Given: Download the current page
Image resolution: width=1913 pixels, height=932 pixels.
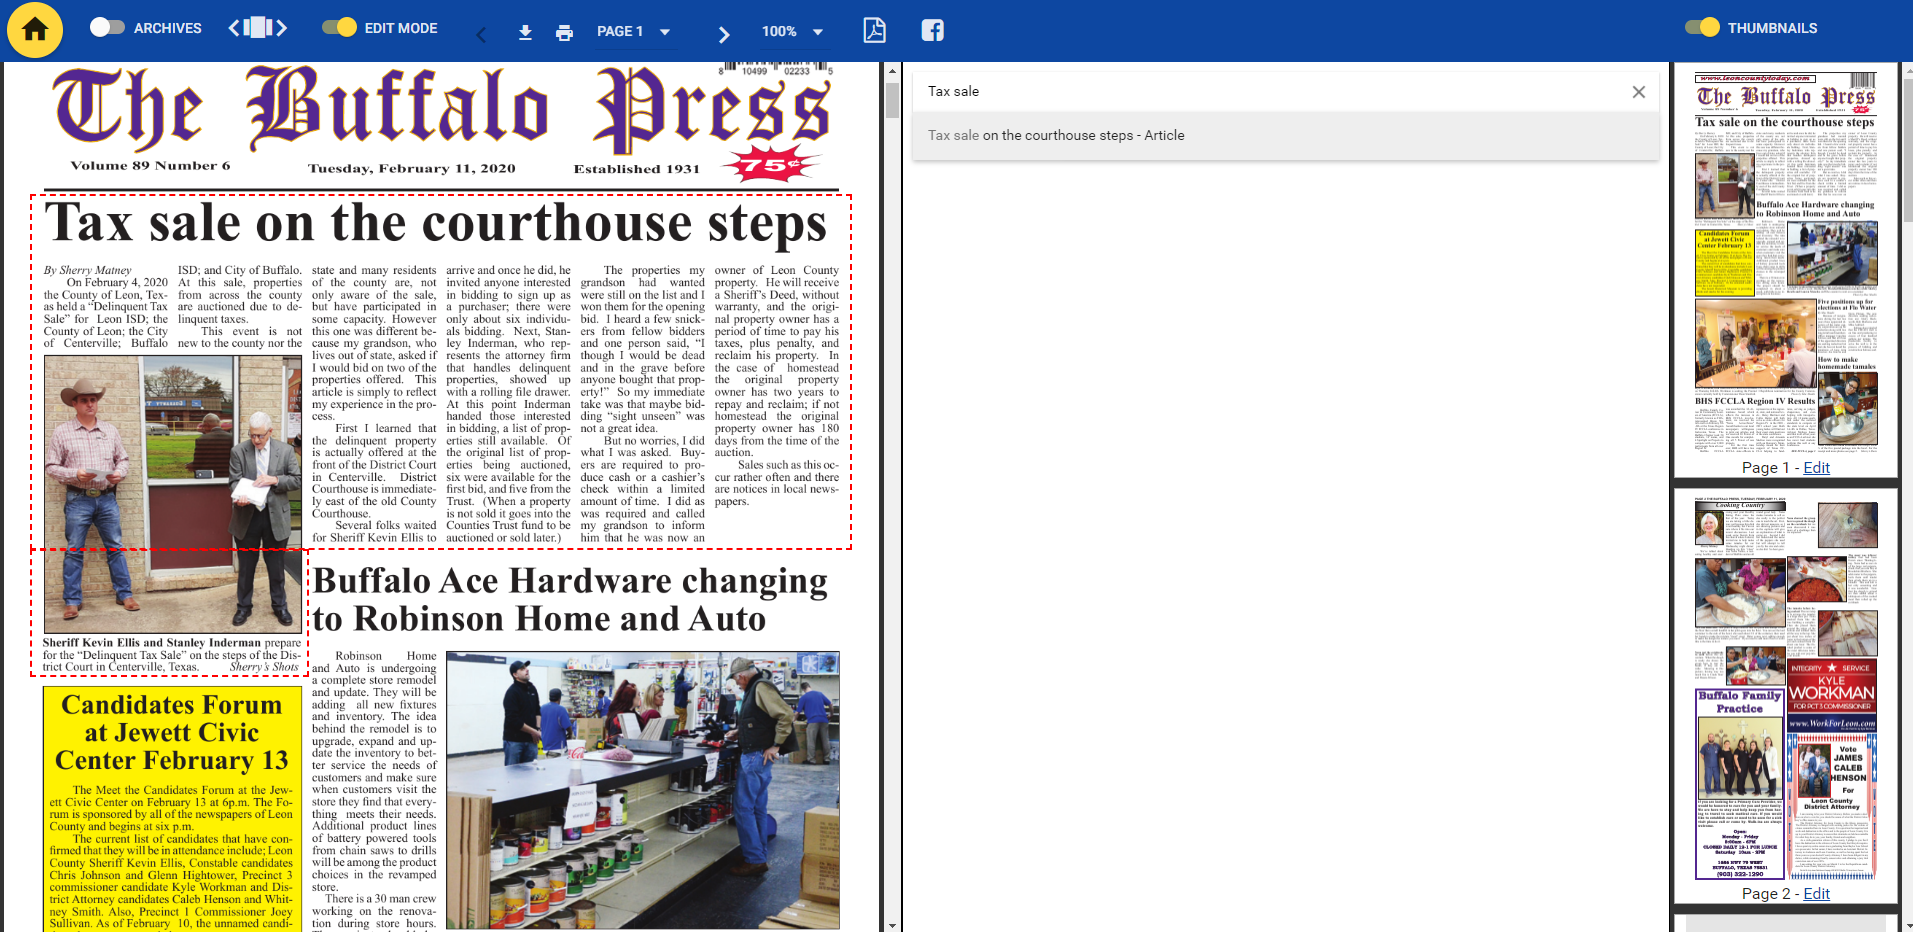Looking at the screenshot, I should [525, 33].
